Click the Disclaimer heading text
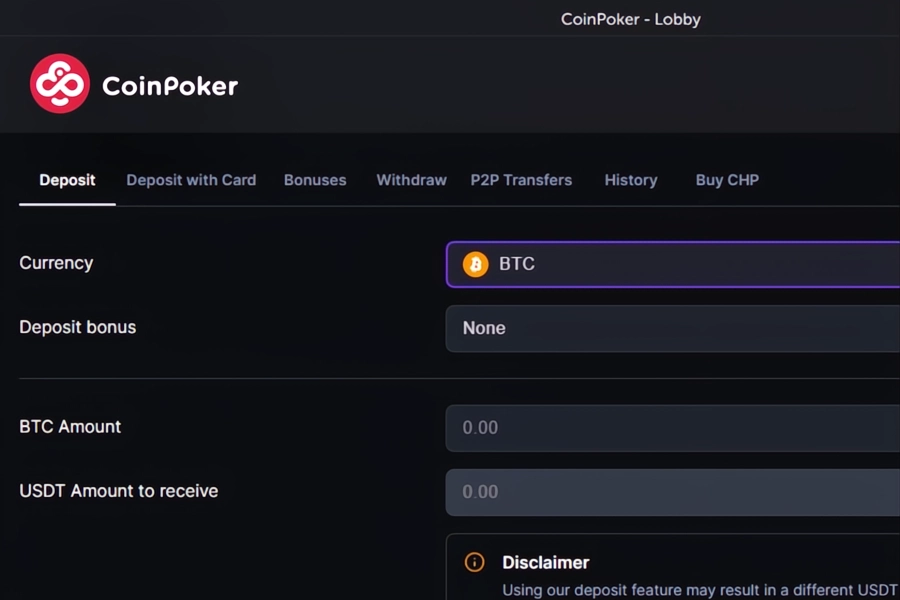Viewport: 900px width, 600px height. point(546,562)
